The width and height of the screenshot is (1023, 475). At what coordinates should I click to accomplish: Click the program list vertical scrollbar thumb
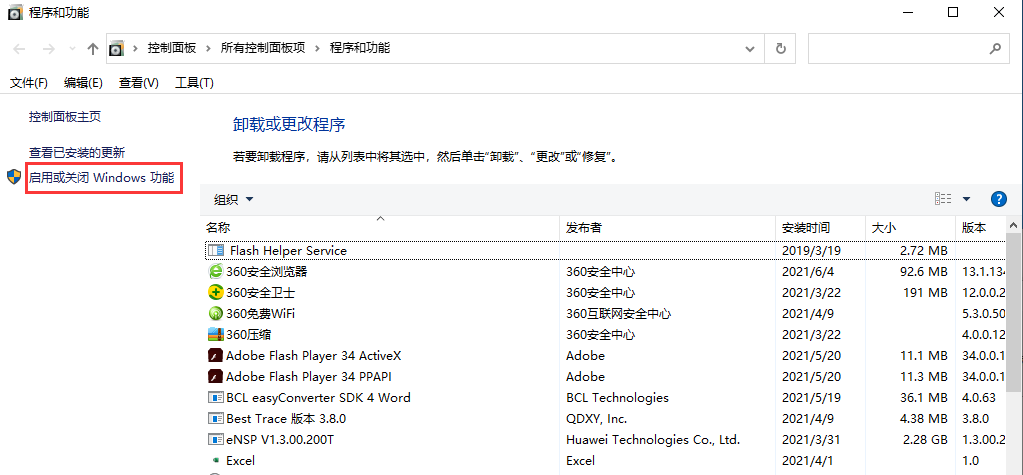(1014, 313)
